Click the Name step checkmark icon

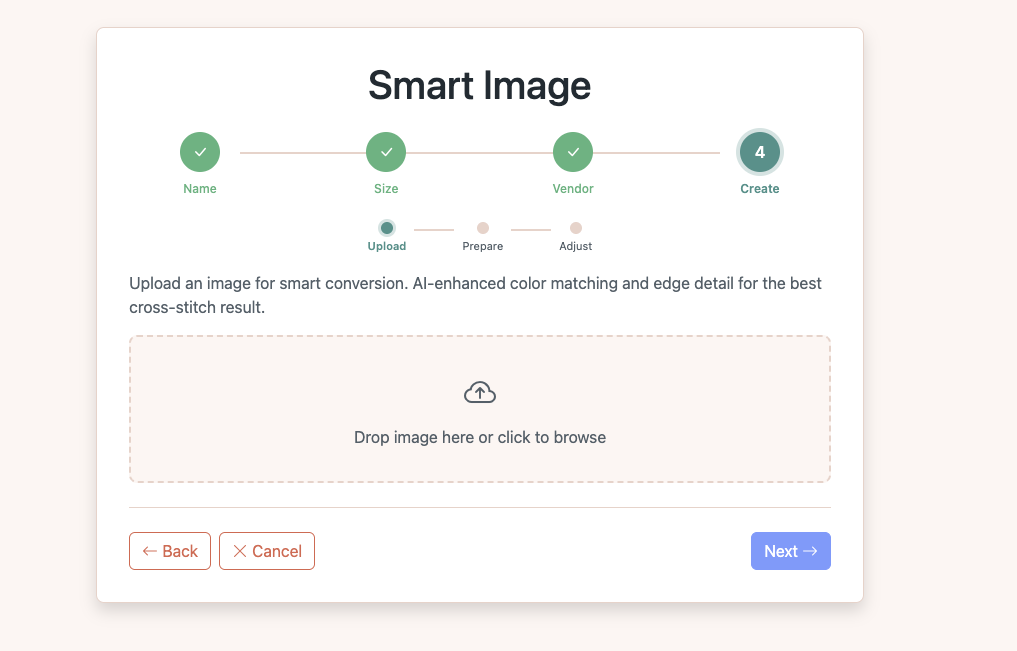point(199,151)
